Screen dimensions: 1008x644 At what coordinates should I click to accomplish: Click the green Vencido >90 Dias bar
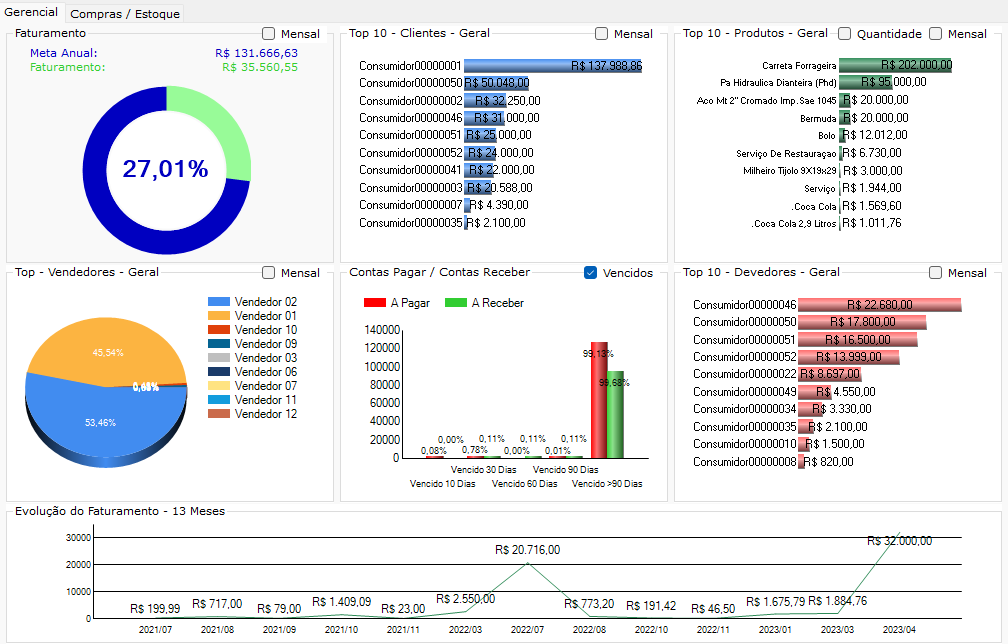coord(615,415)
